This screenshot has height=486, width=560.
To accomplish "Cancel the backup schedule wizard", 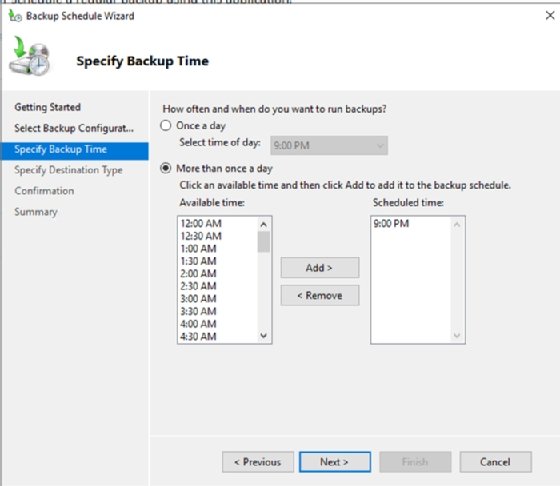I will pyautogui.click(x=496, y=462).
